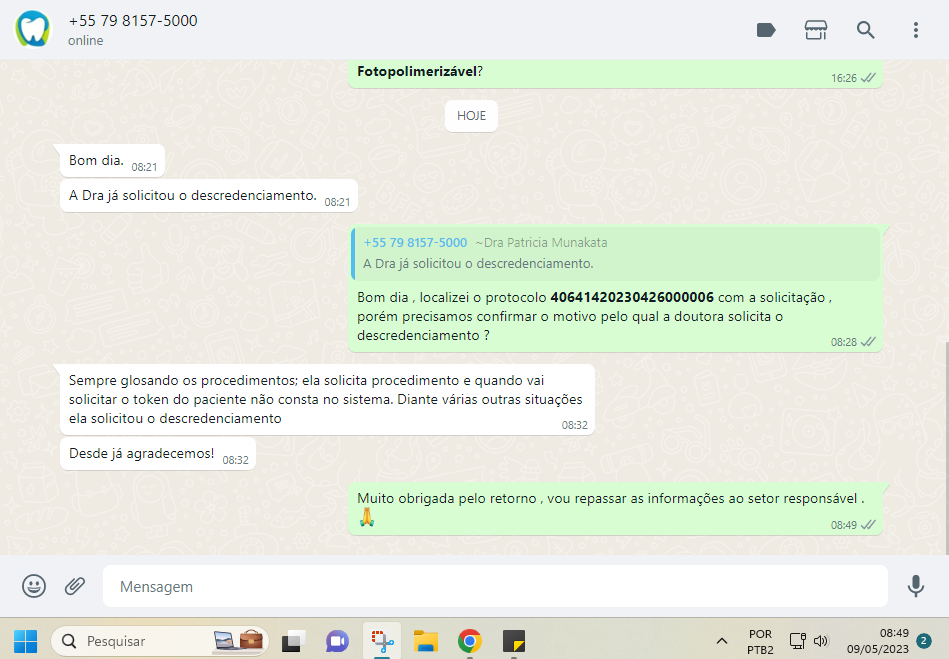Viewport: 949px width, 659px height.
Task: Start voice recording with microphone icon
Action: (915, 586)
